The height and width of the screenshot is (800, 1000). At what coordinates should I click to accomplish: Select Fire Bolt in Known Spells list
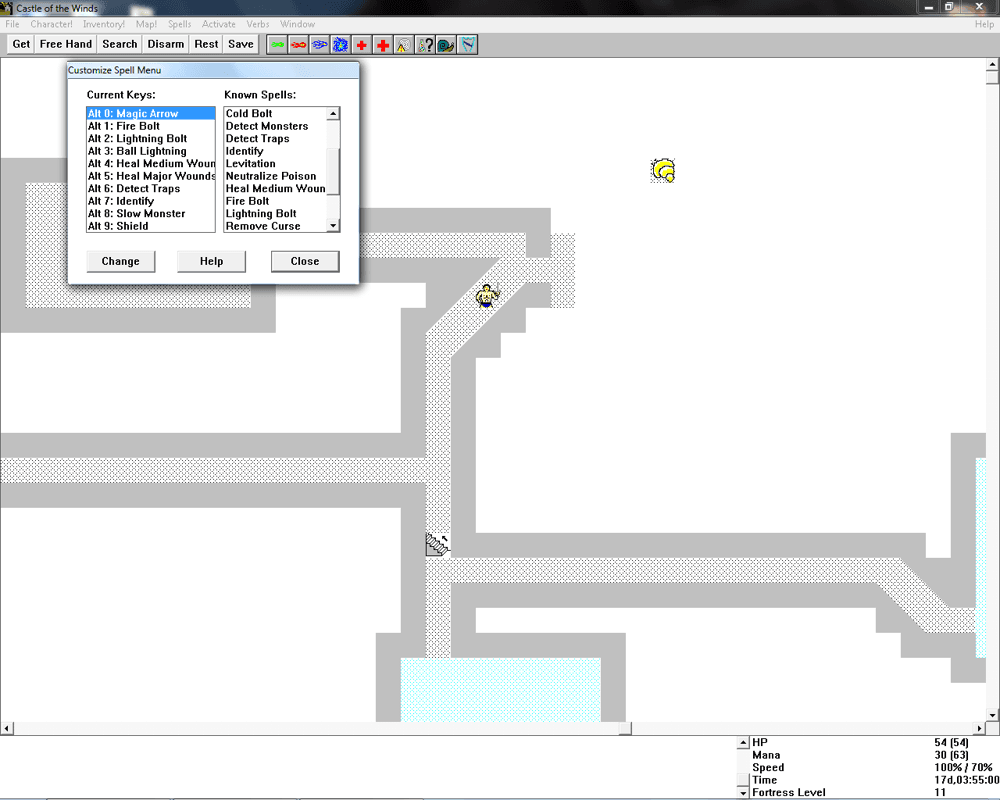pos(276,201)
